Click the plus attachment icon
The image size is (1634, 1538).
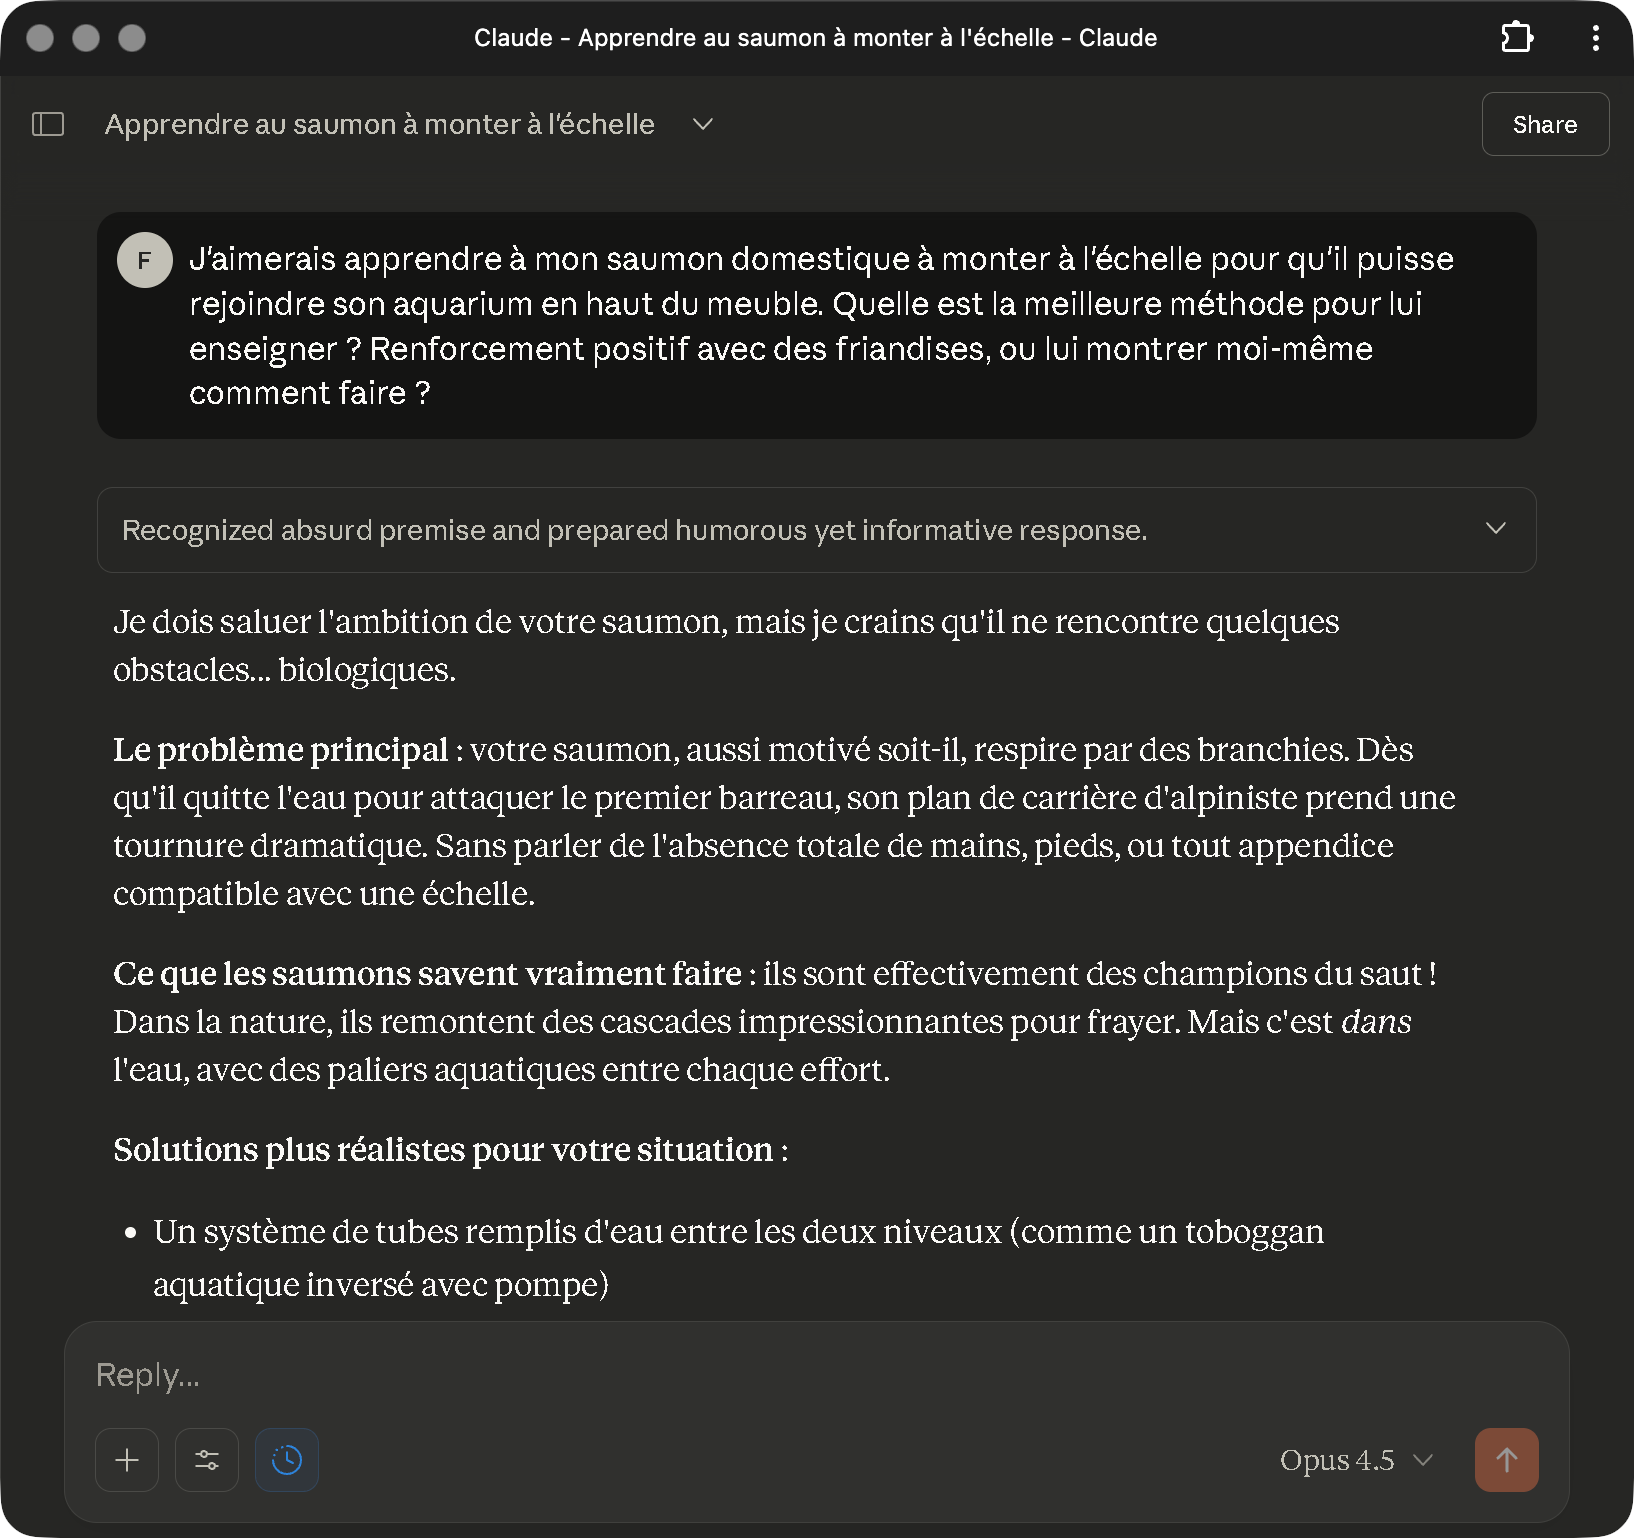(x=127, y=1460)
